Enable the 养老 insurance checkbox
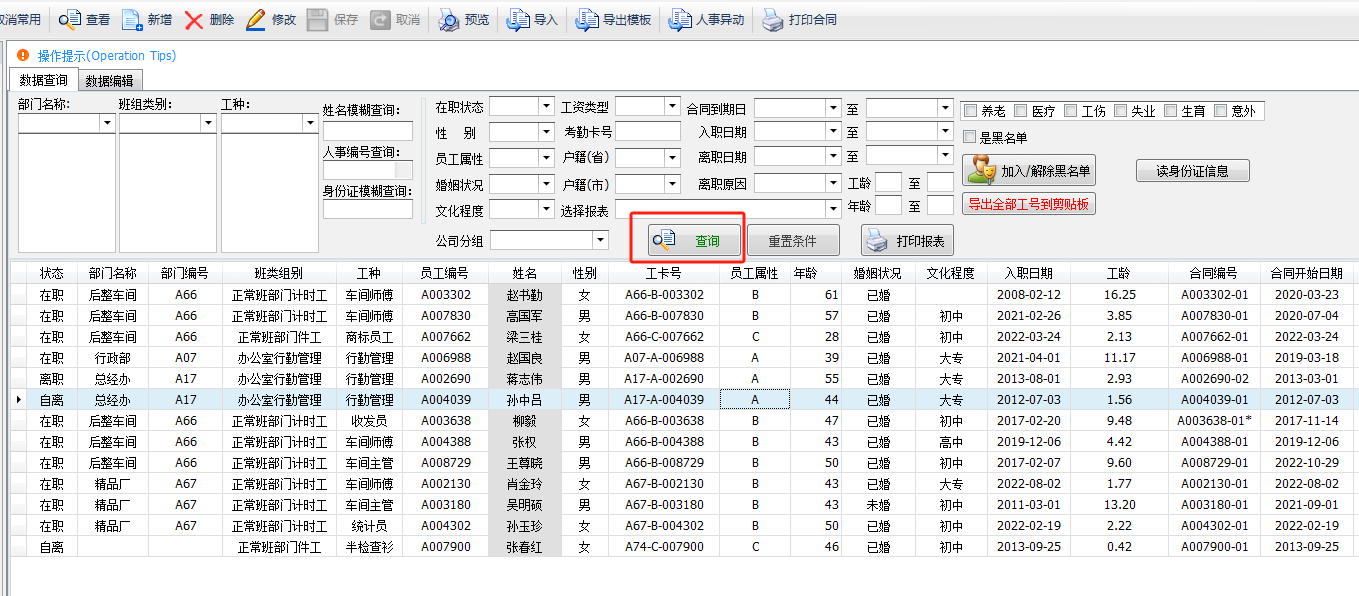The height and width of the screenshot is (596, 1359). pyautogui.click(x=970, y=111)
